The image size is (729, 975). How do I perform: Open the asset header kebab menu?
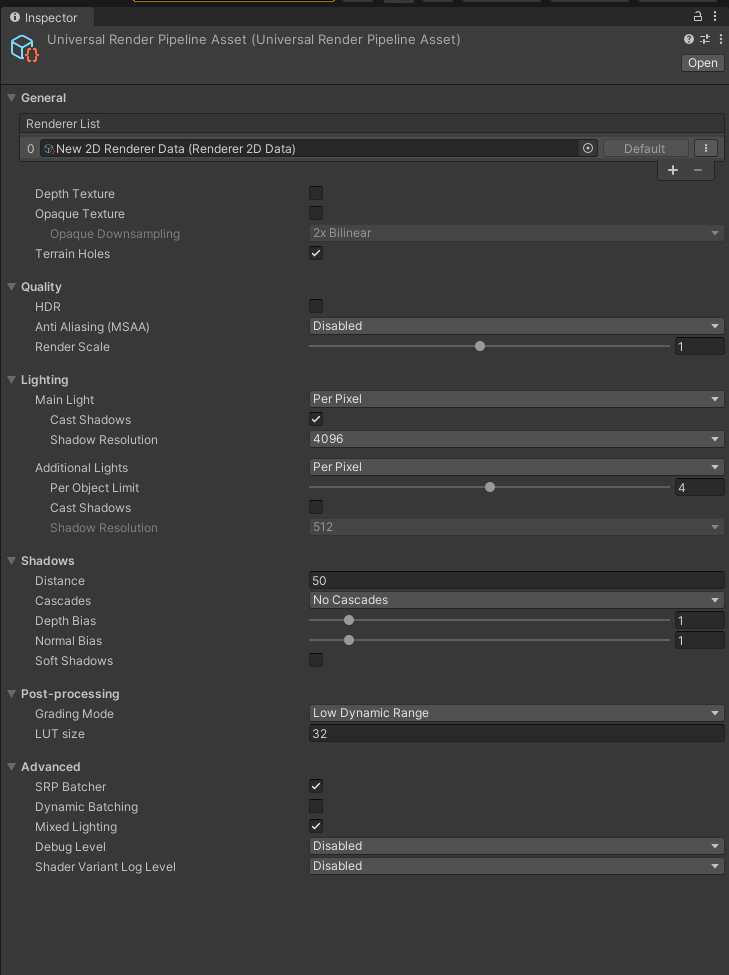720,39
